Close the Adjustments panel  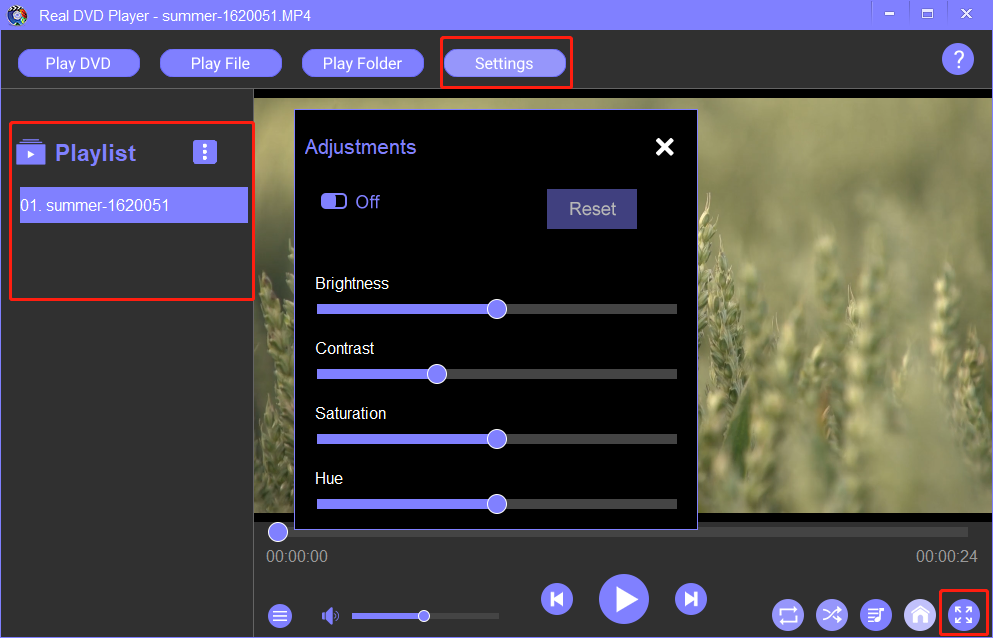[x=664, y=147]
